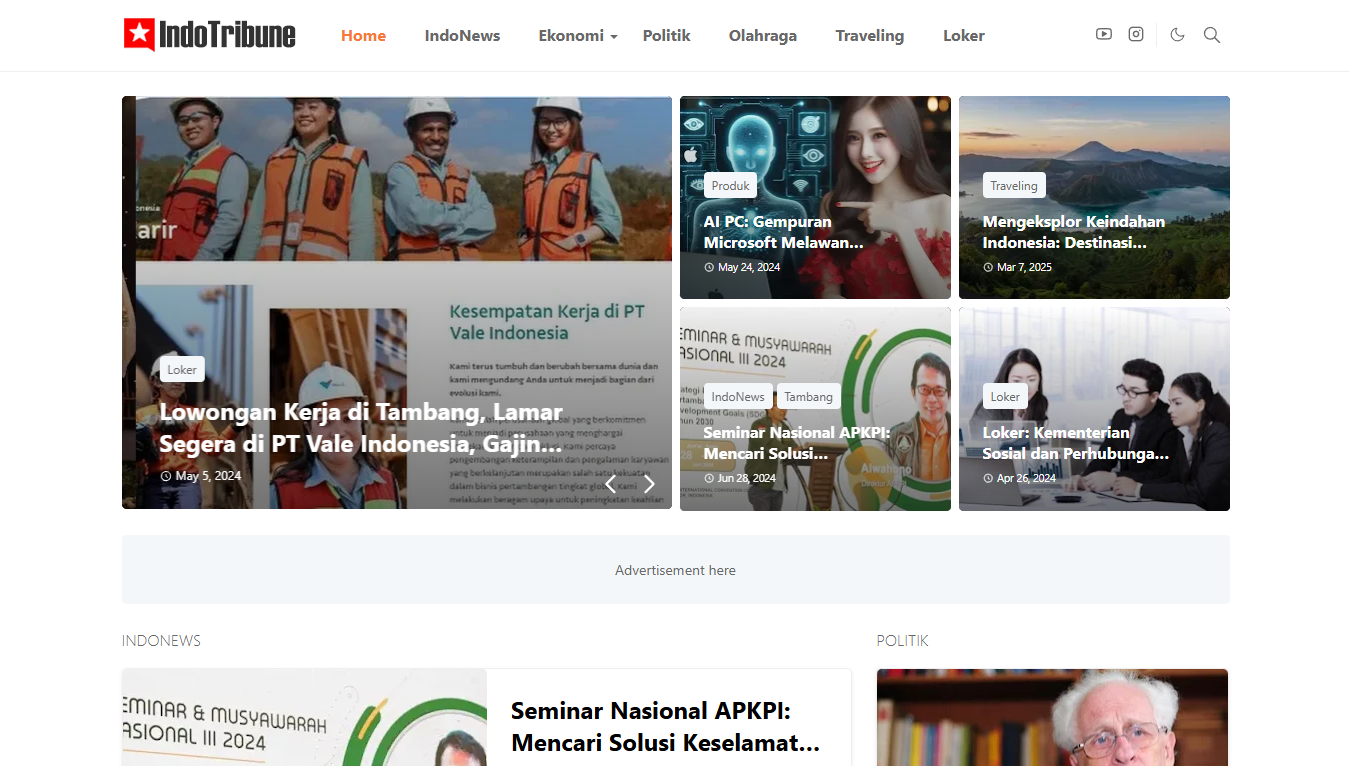1349x766 pixels.
Task: Click the Loker navigation item
Action: click(x=963, y=36)
